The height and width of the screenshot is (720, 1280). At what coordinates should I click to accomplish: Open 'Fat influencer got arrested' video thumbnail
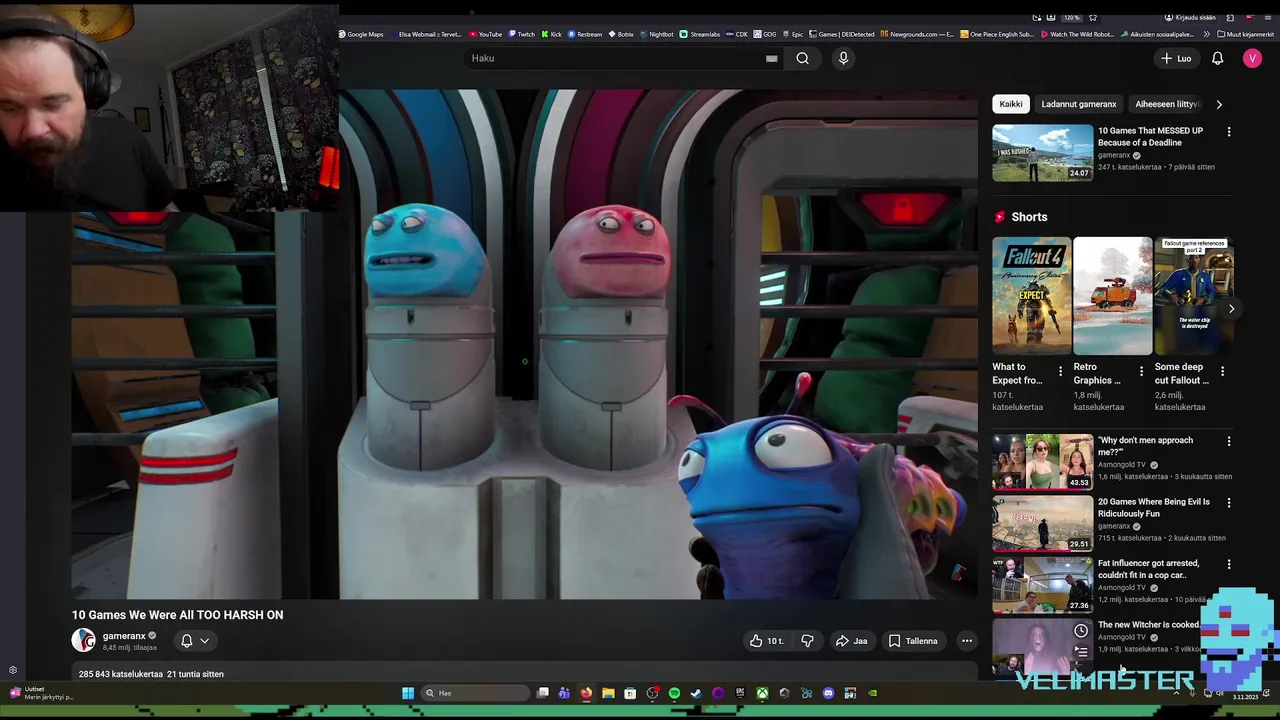pyautogui.click(x=1042, y=584)
